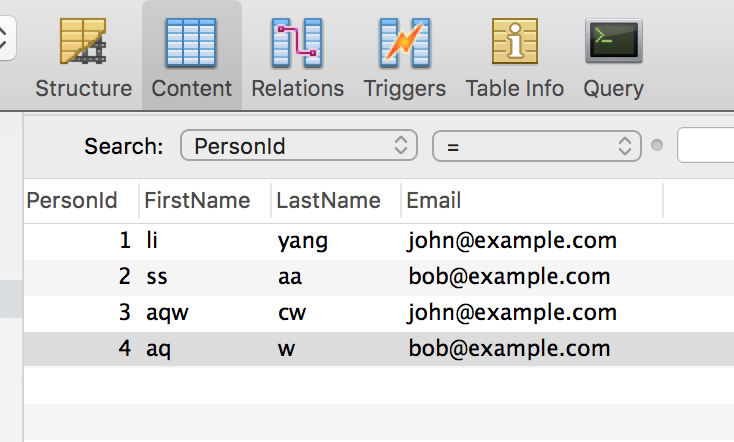Image resolution: width=734 pixels, height=442 pixels.
Task: Select the row with FirstName ss
Action: point(379,277)
